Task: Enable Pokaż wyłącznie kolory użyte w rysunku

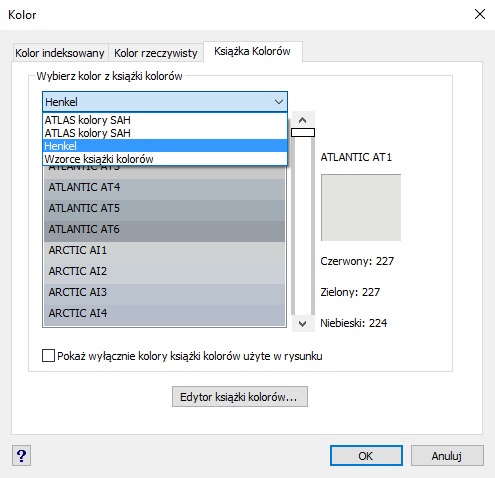Action: pos(49,356)
